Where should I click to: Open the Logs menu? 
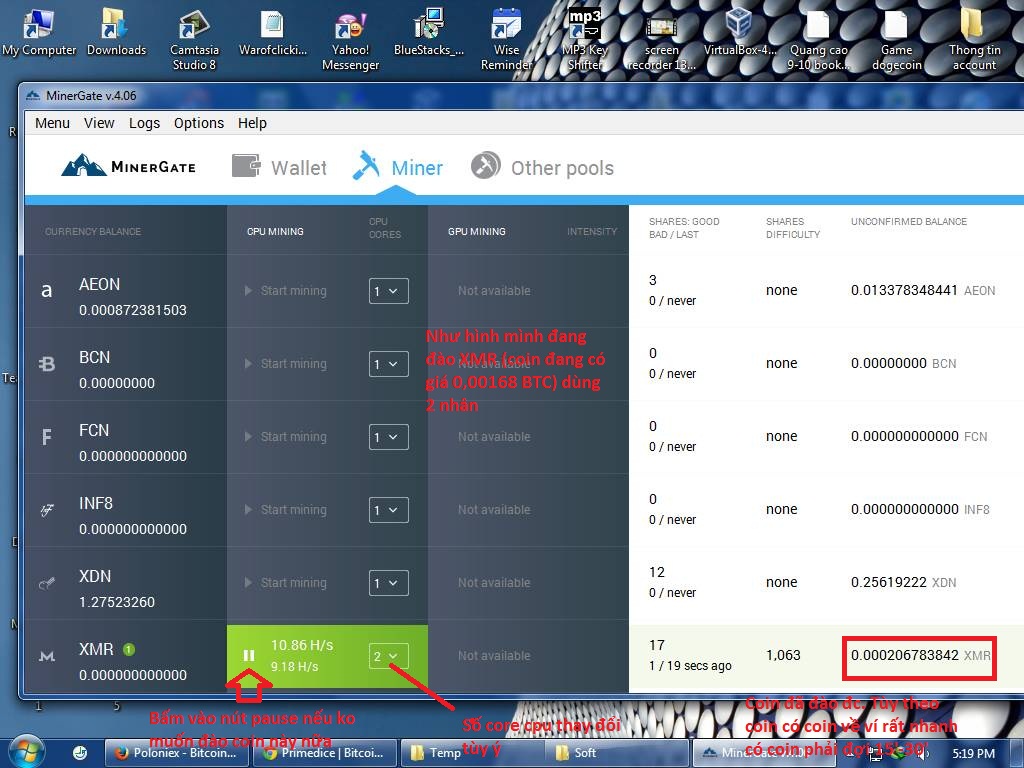tap(144, 123)
